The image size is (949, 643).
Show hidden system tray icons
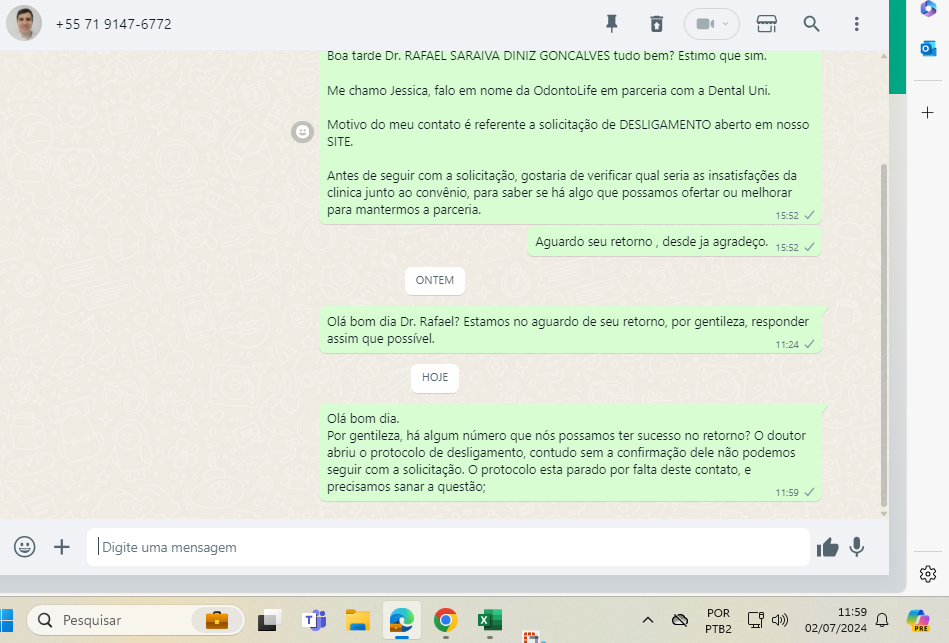pyautogui.click(x=648, y=620)
